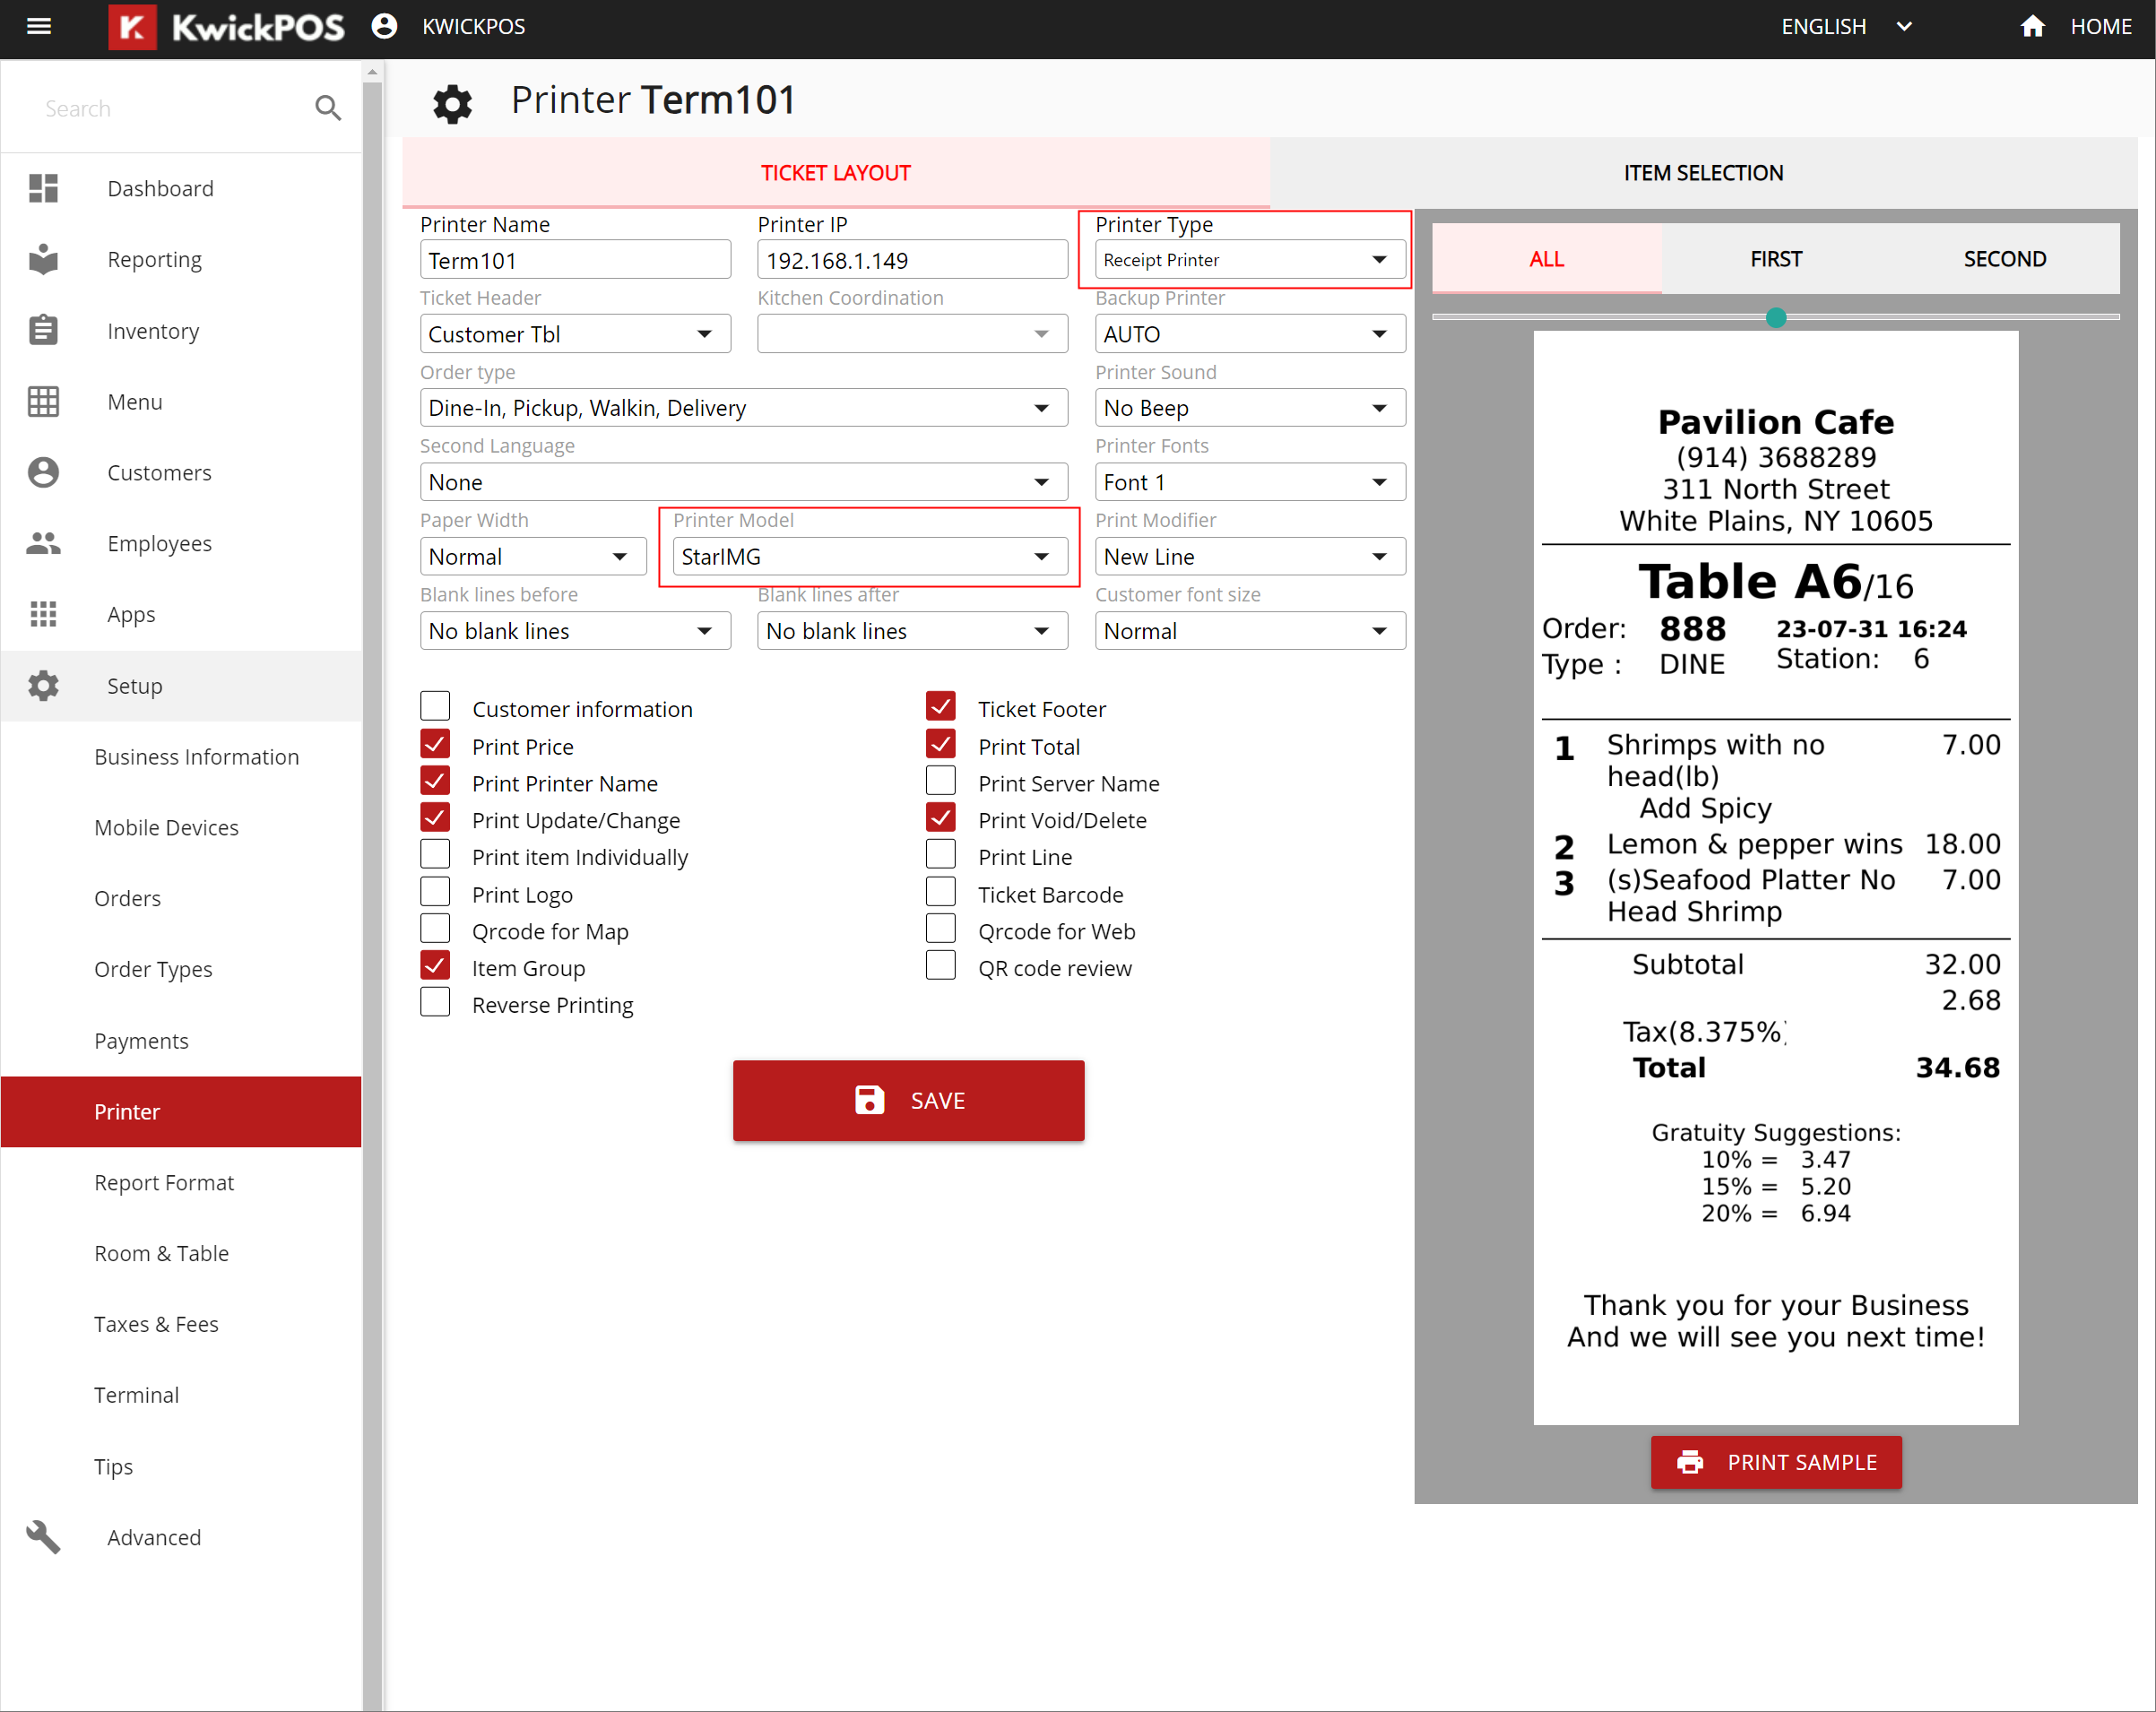Screen dimensions: 2156x1712
Task: Toggle the Print item Individually checkbox
Action: click(x=435, y=855)
